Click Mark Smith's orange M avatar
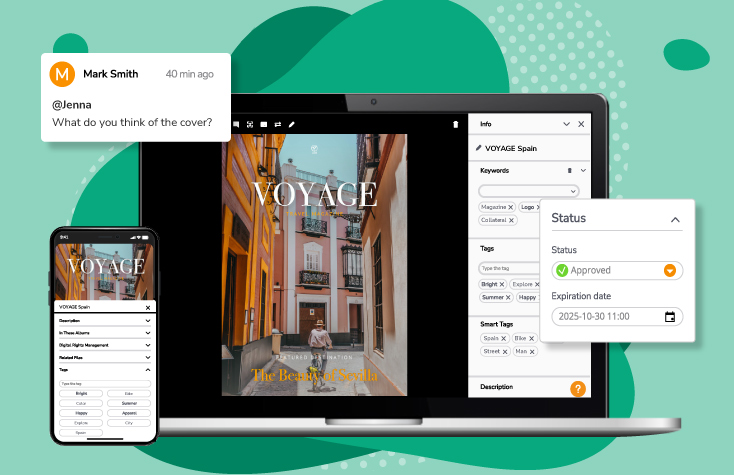 pos(62,74)
